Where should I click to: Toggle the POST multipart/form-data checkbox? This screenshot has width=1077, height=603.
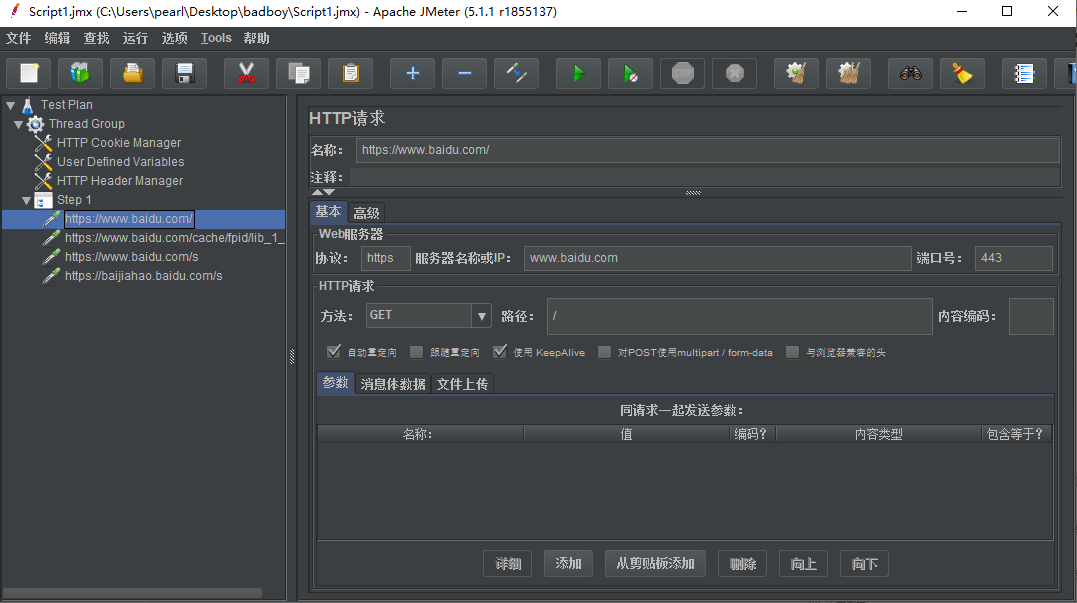(x=604, y=352)
